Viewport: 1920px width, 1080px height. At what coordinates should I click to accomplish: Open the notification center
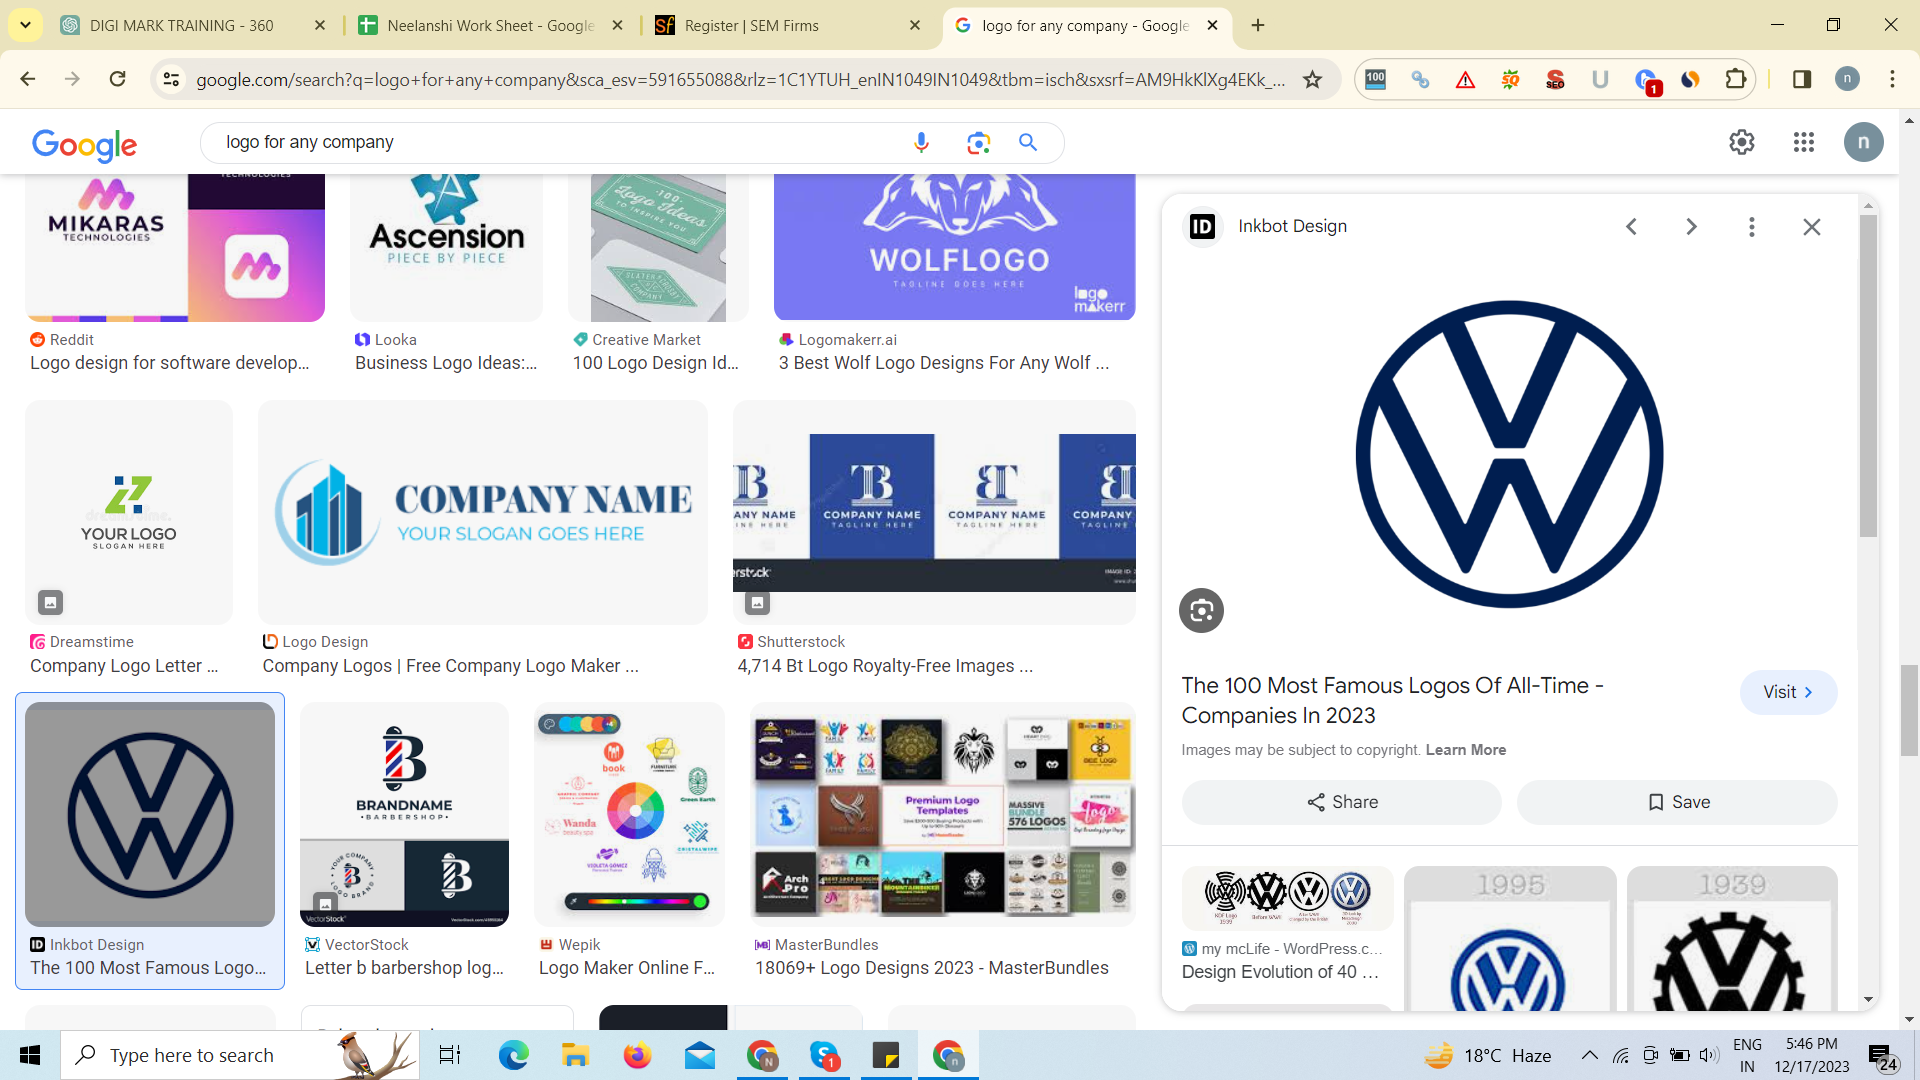pos(1883,1056)
